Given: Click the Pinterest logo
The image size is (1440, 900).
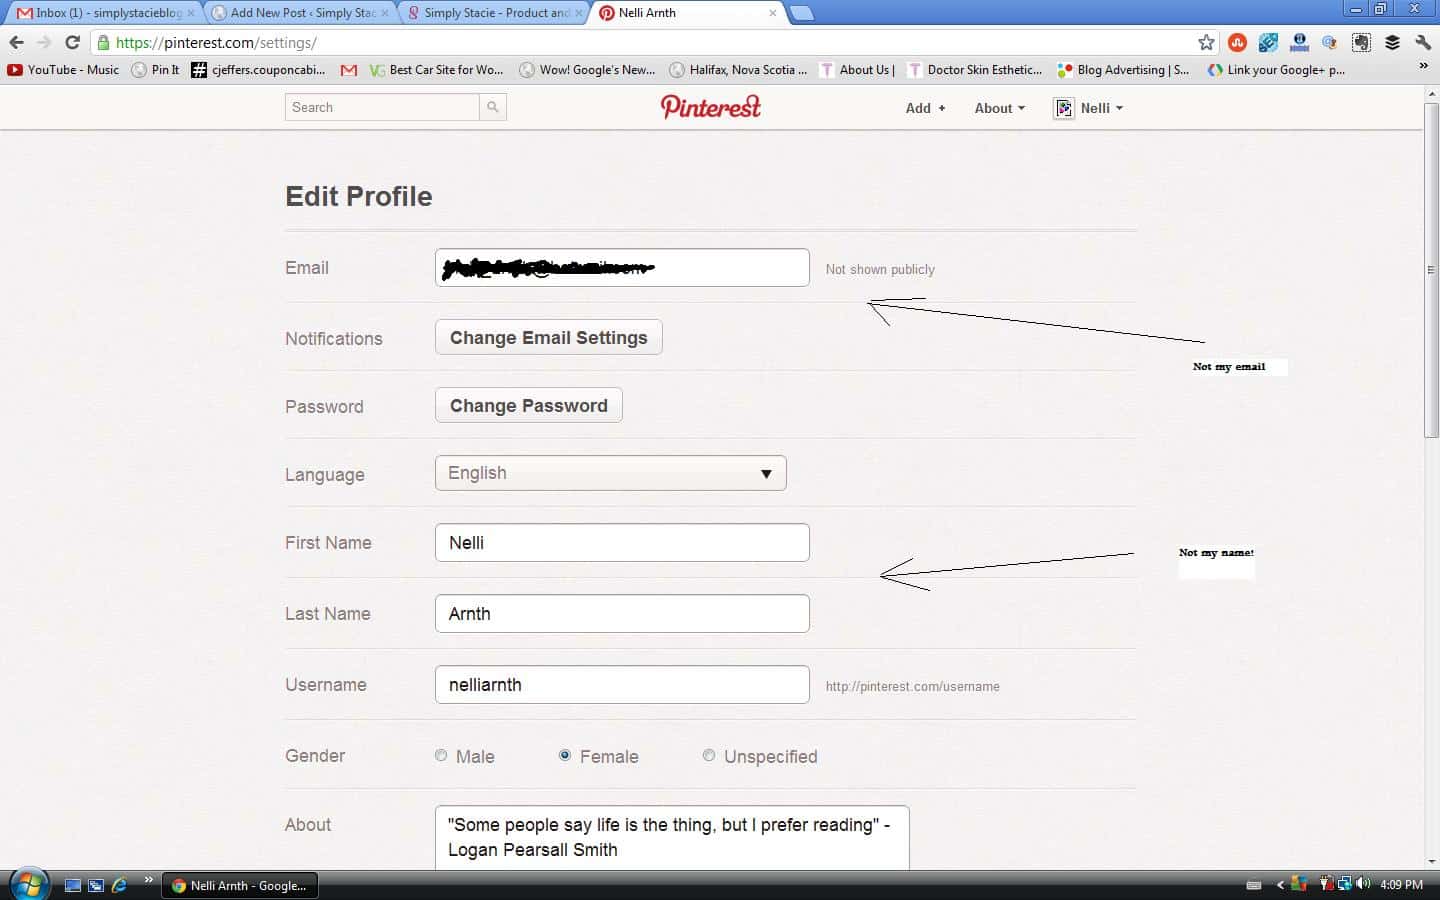Looking at the screenshot, I should click(x=710, y=107).
